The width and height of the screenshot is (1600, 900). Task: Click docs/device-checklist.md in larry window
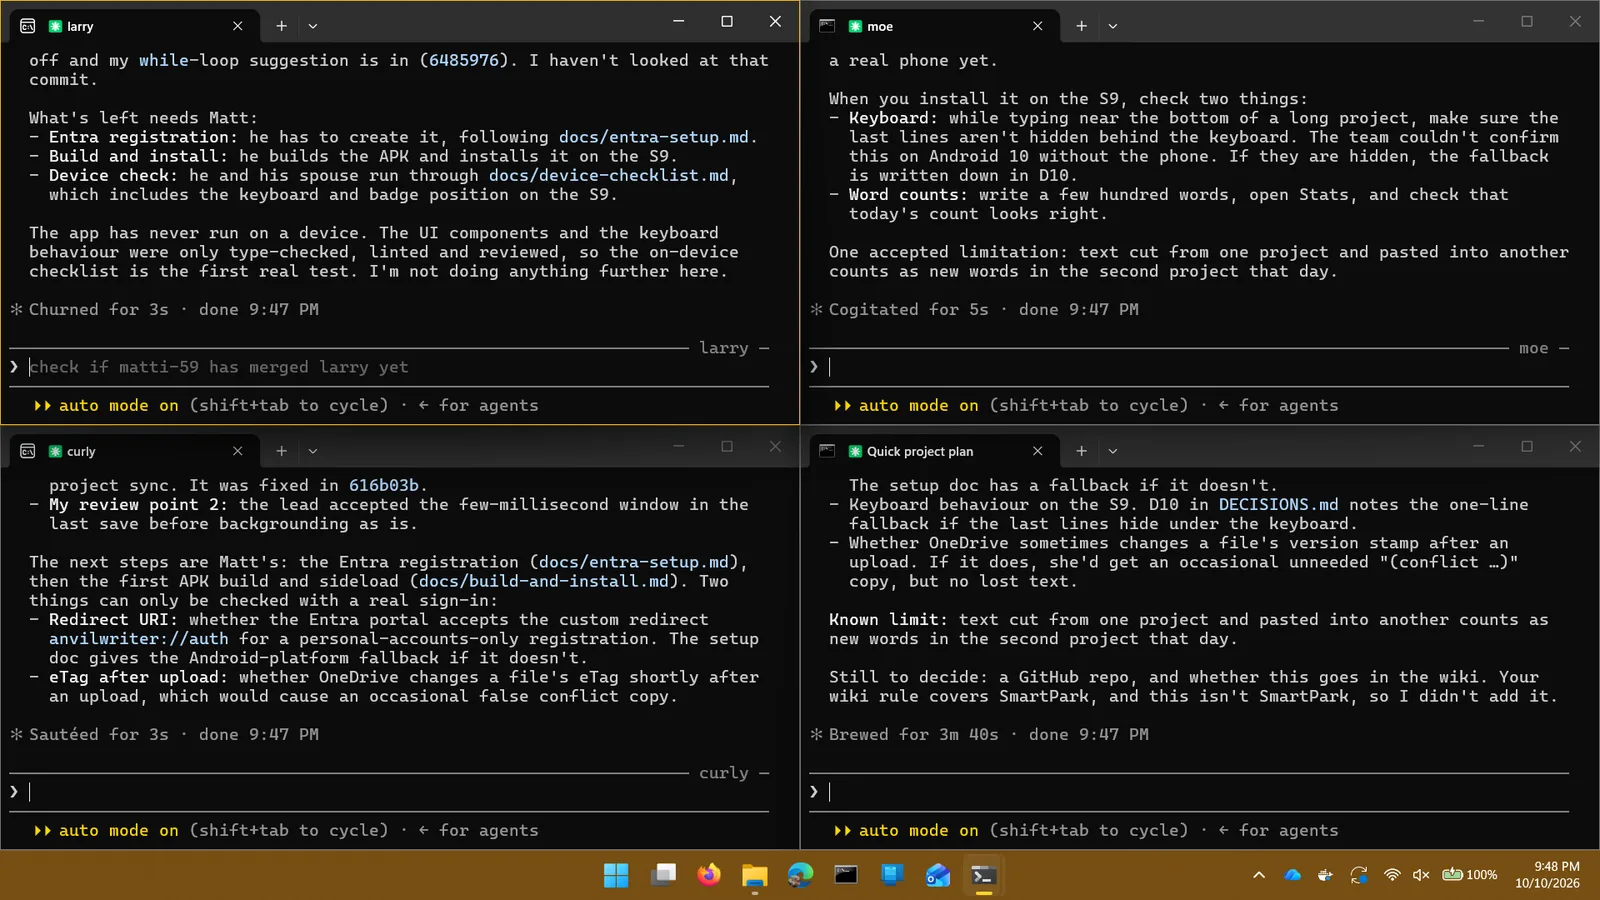click(x=609, y=175)
